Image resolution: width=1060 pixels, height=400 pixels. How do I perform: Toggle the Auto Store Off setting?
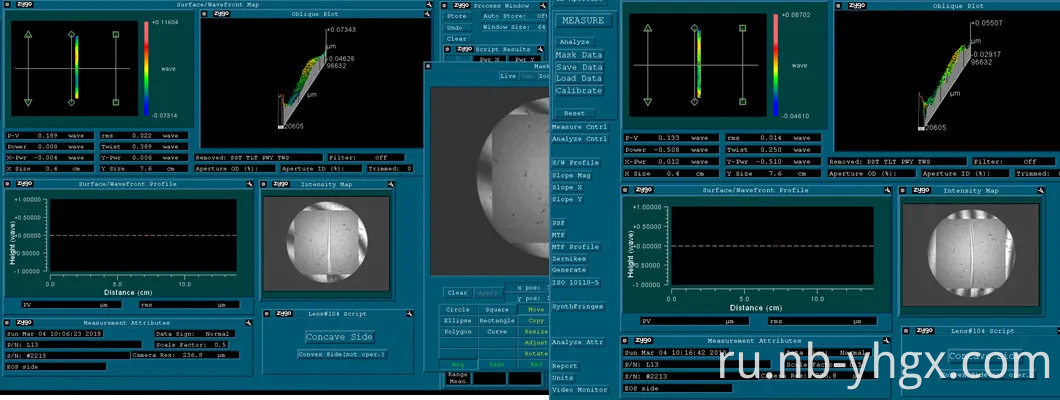point(541,16)
